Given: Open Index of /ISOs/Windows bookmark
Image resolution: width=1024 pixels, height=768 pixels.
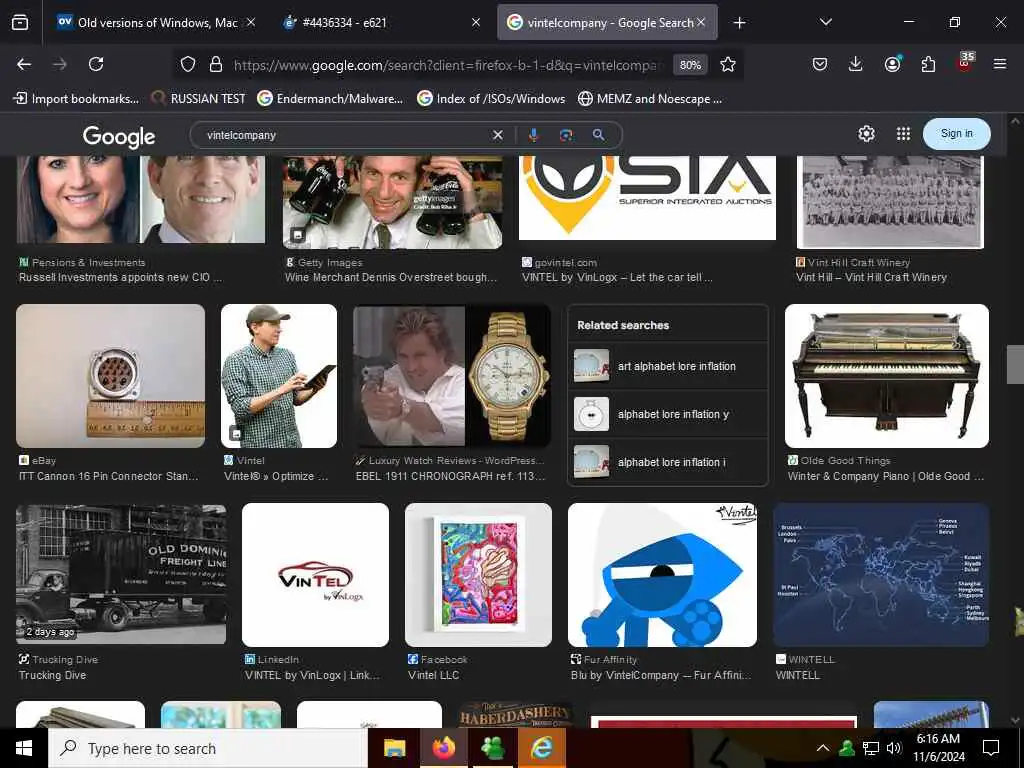Looking at the screenshot, I should pyautogui.click(x=491, y=99).
